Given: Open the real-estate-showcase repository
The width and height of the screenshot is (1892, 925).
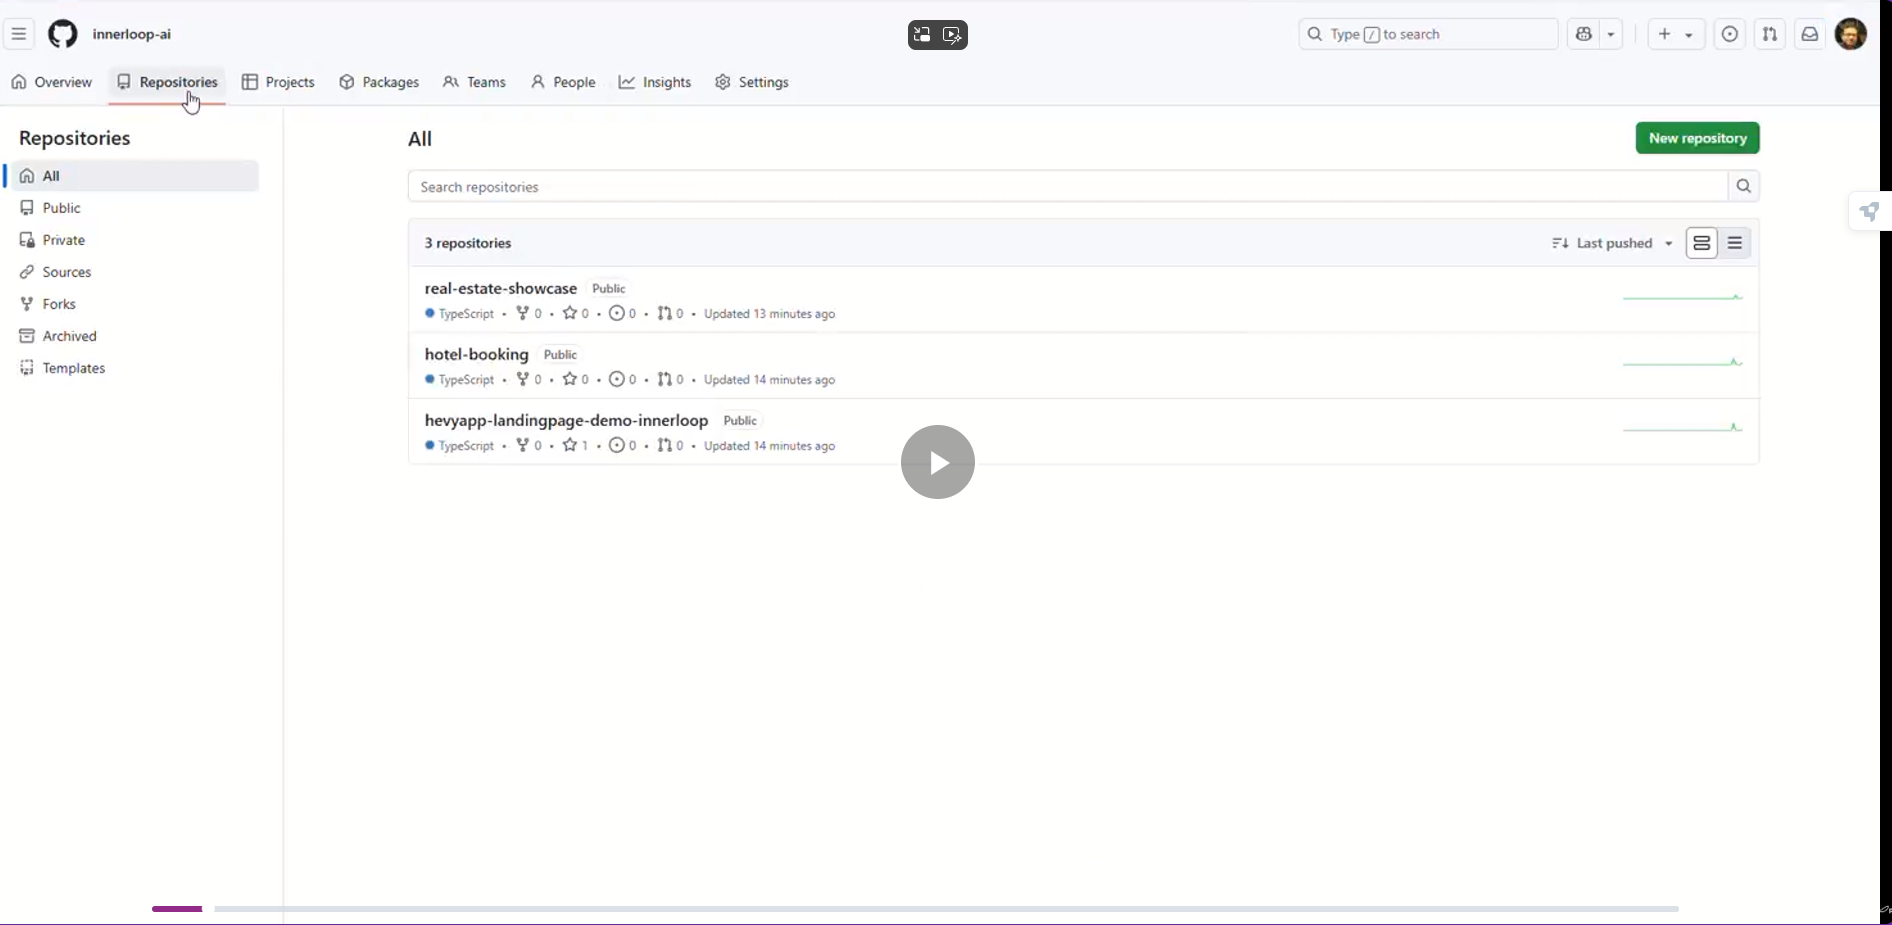Looking at the screenshot, I should tap(501, 288).
